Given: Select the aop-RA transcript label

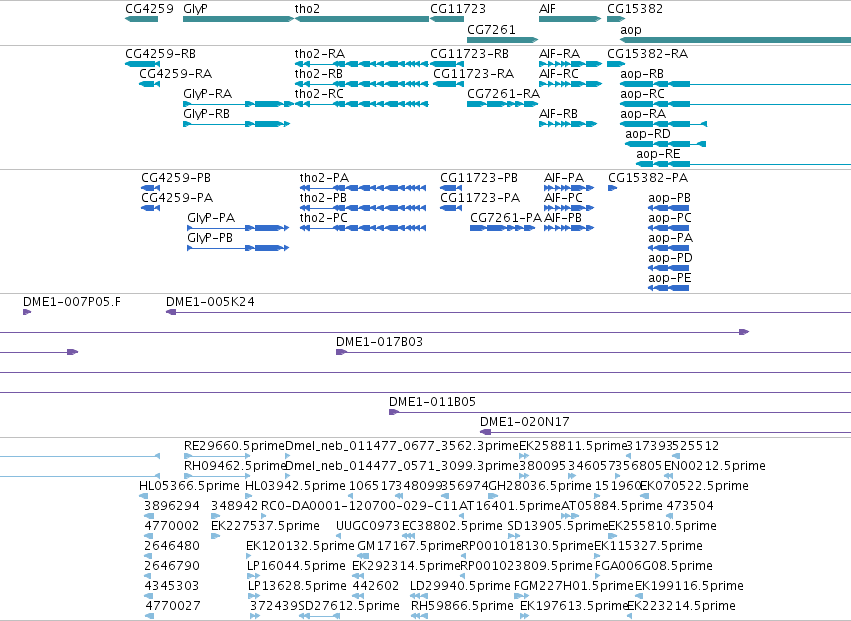Looking at the screenshot, I should coord(643,114).
